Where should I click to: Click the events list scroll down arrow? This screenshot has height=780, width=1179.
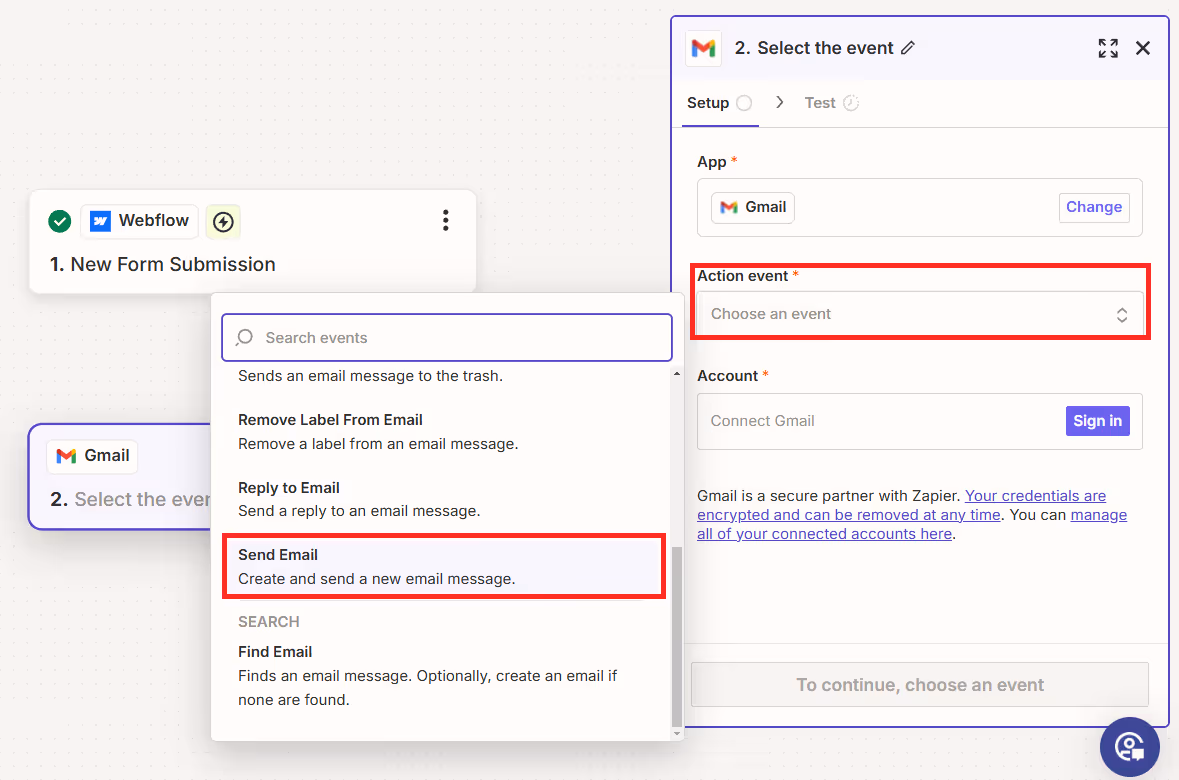(677, 733)
